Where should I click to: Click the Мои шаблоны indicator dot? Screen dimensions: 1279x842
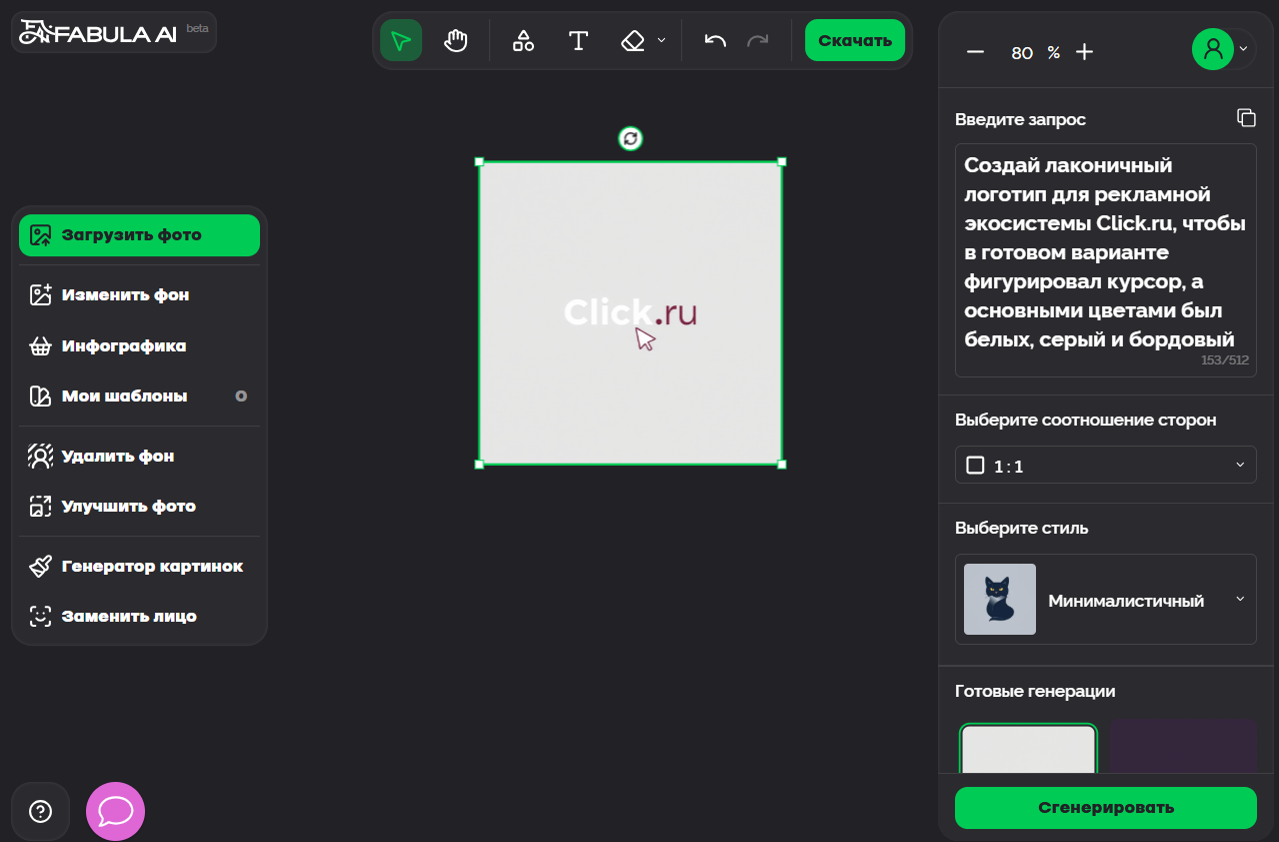[241, 396]
